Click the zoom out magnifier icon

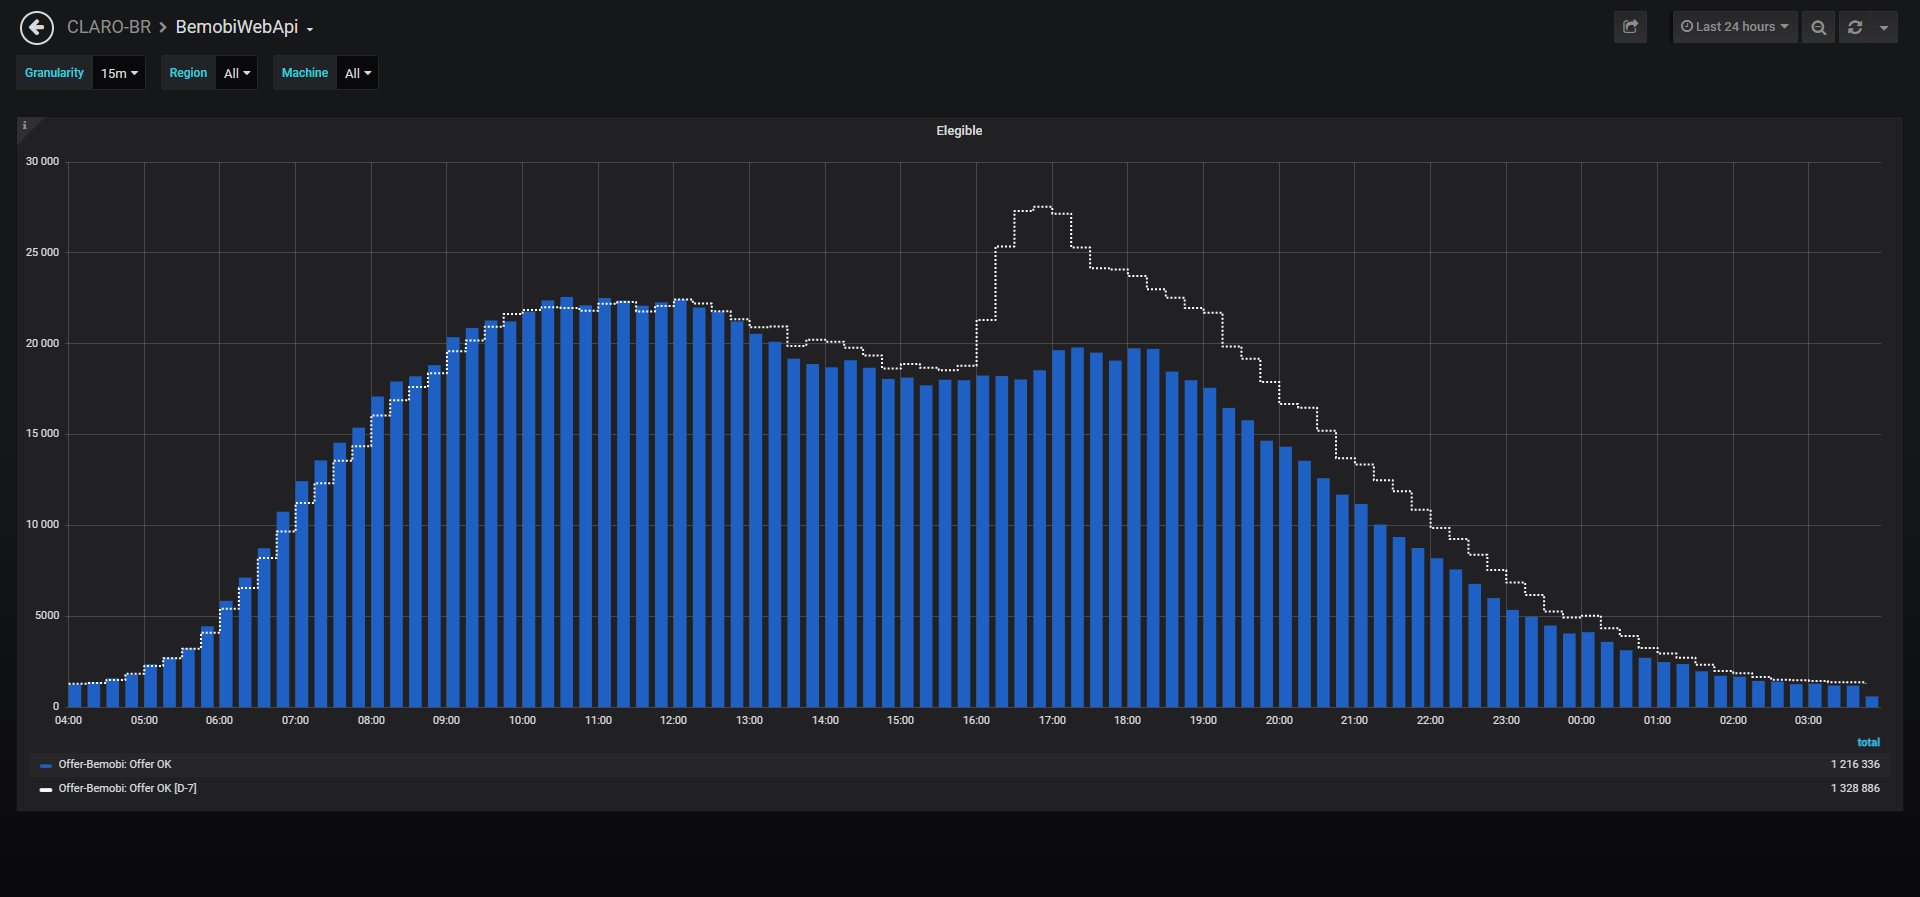tap(1818, 27)
